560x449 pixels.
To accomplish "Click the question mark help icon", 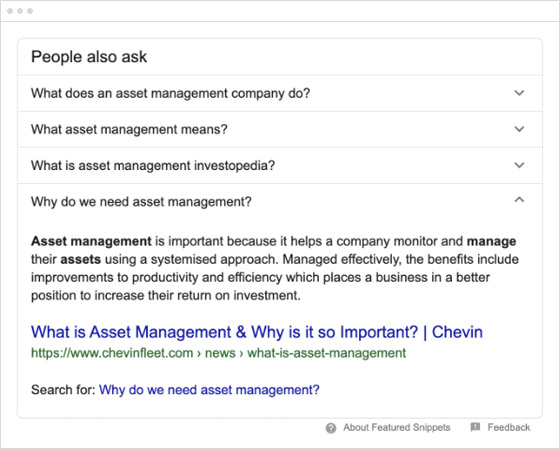I will click(x=331, y=428).
